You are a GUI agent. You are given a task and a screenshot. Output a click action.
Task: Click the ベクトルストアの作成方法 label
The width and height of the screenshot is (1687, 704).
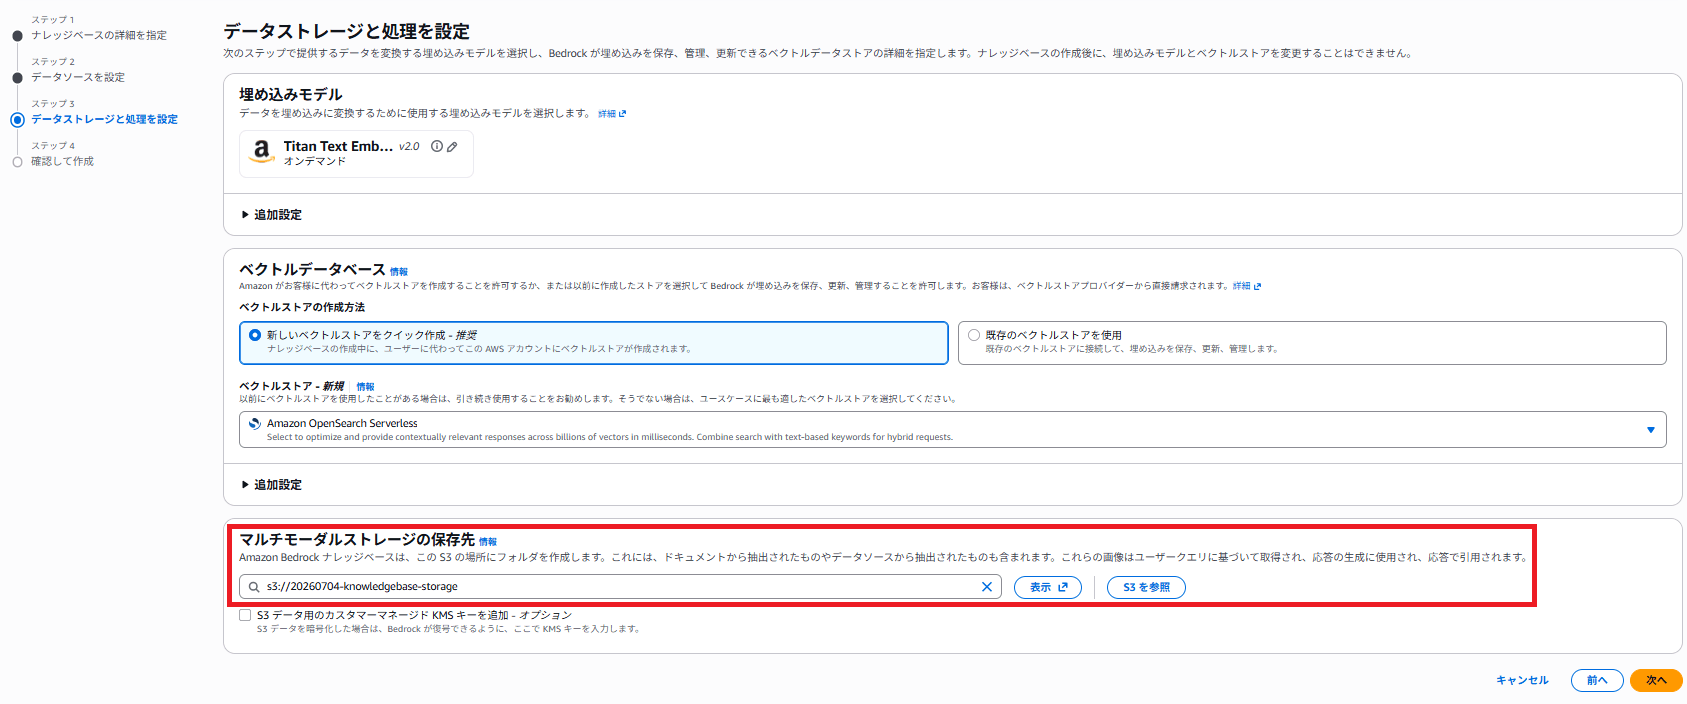302,307
